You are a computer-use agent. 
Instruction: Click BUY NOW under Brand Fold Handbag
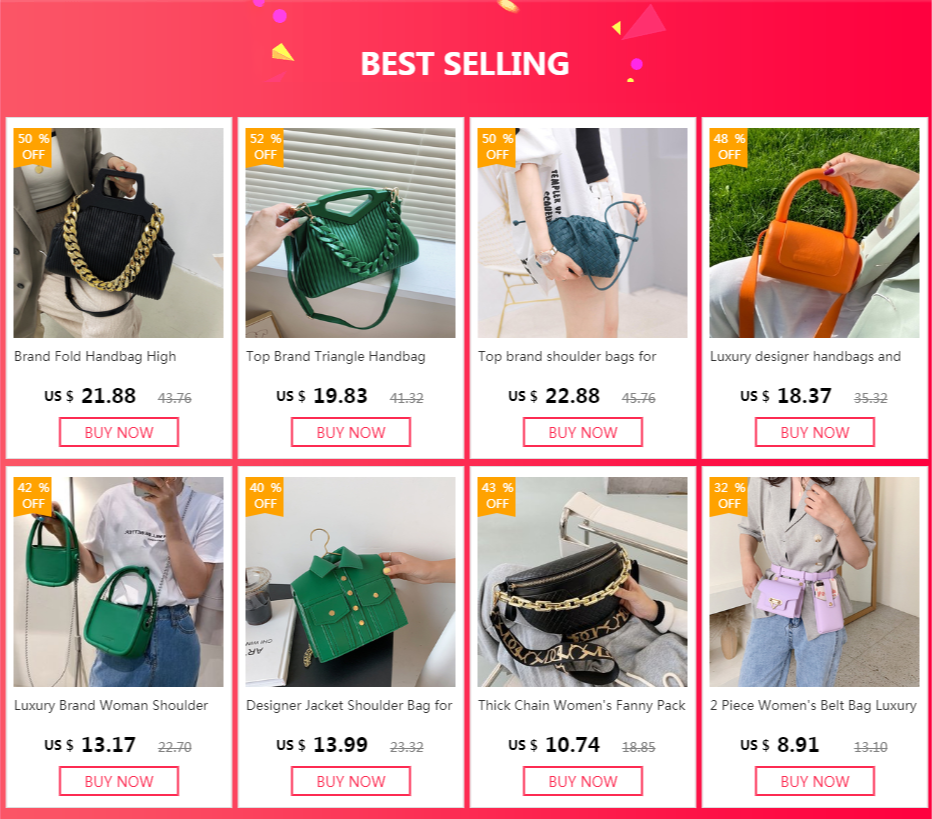coord(119,432)
